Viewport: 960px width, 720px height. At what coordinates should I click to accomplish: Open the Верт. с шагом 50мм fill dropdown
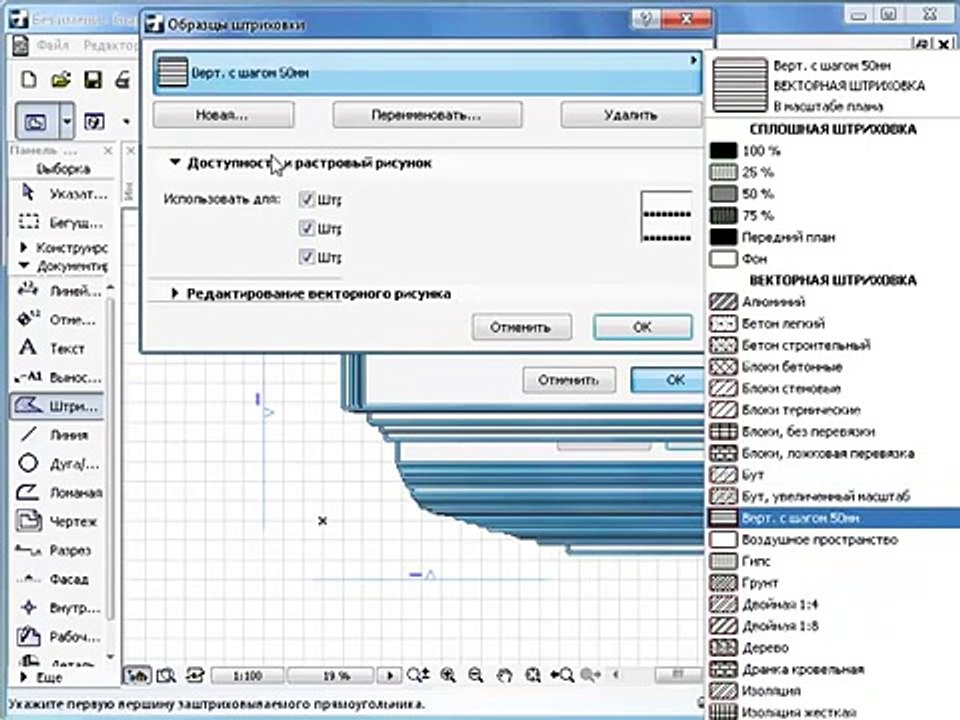click(x=427, y=73)
